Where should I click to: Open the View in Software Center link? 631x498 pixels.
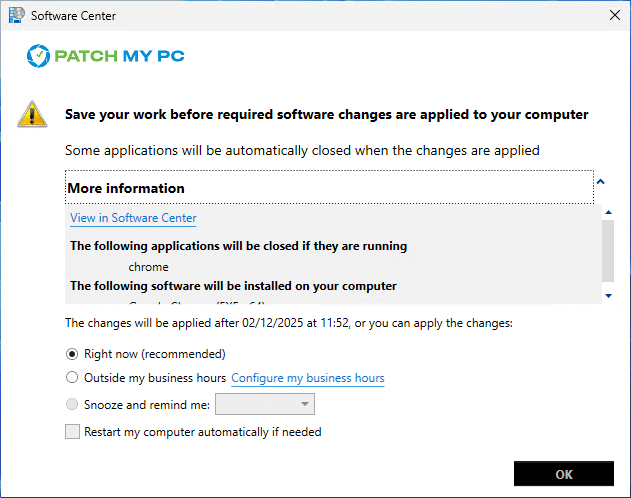pos(133,218)
